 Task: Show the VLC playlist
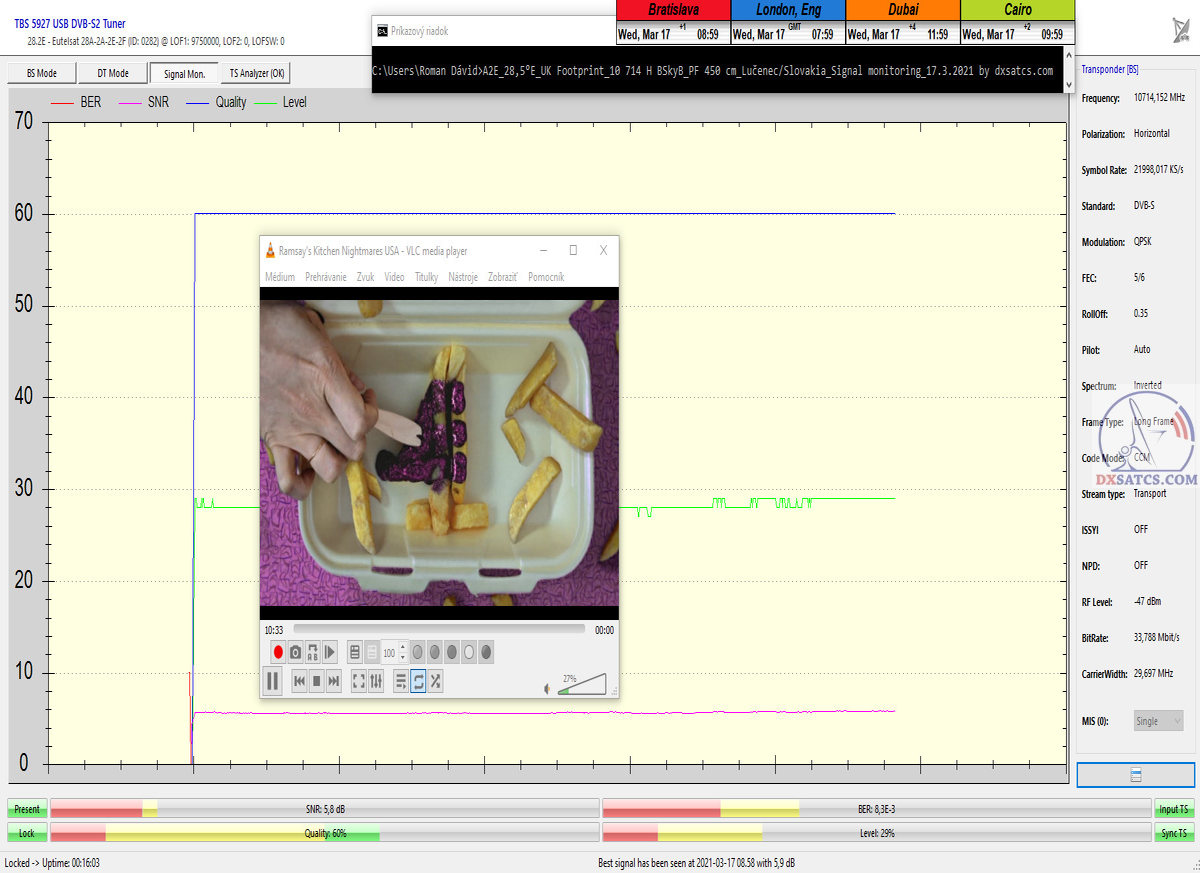click(401, 682)
